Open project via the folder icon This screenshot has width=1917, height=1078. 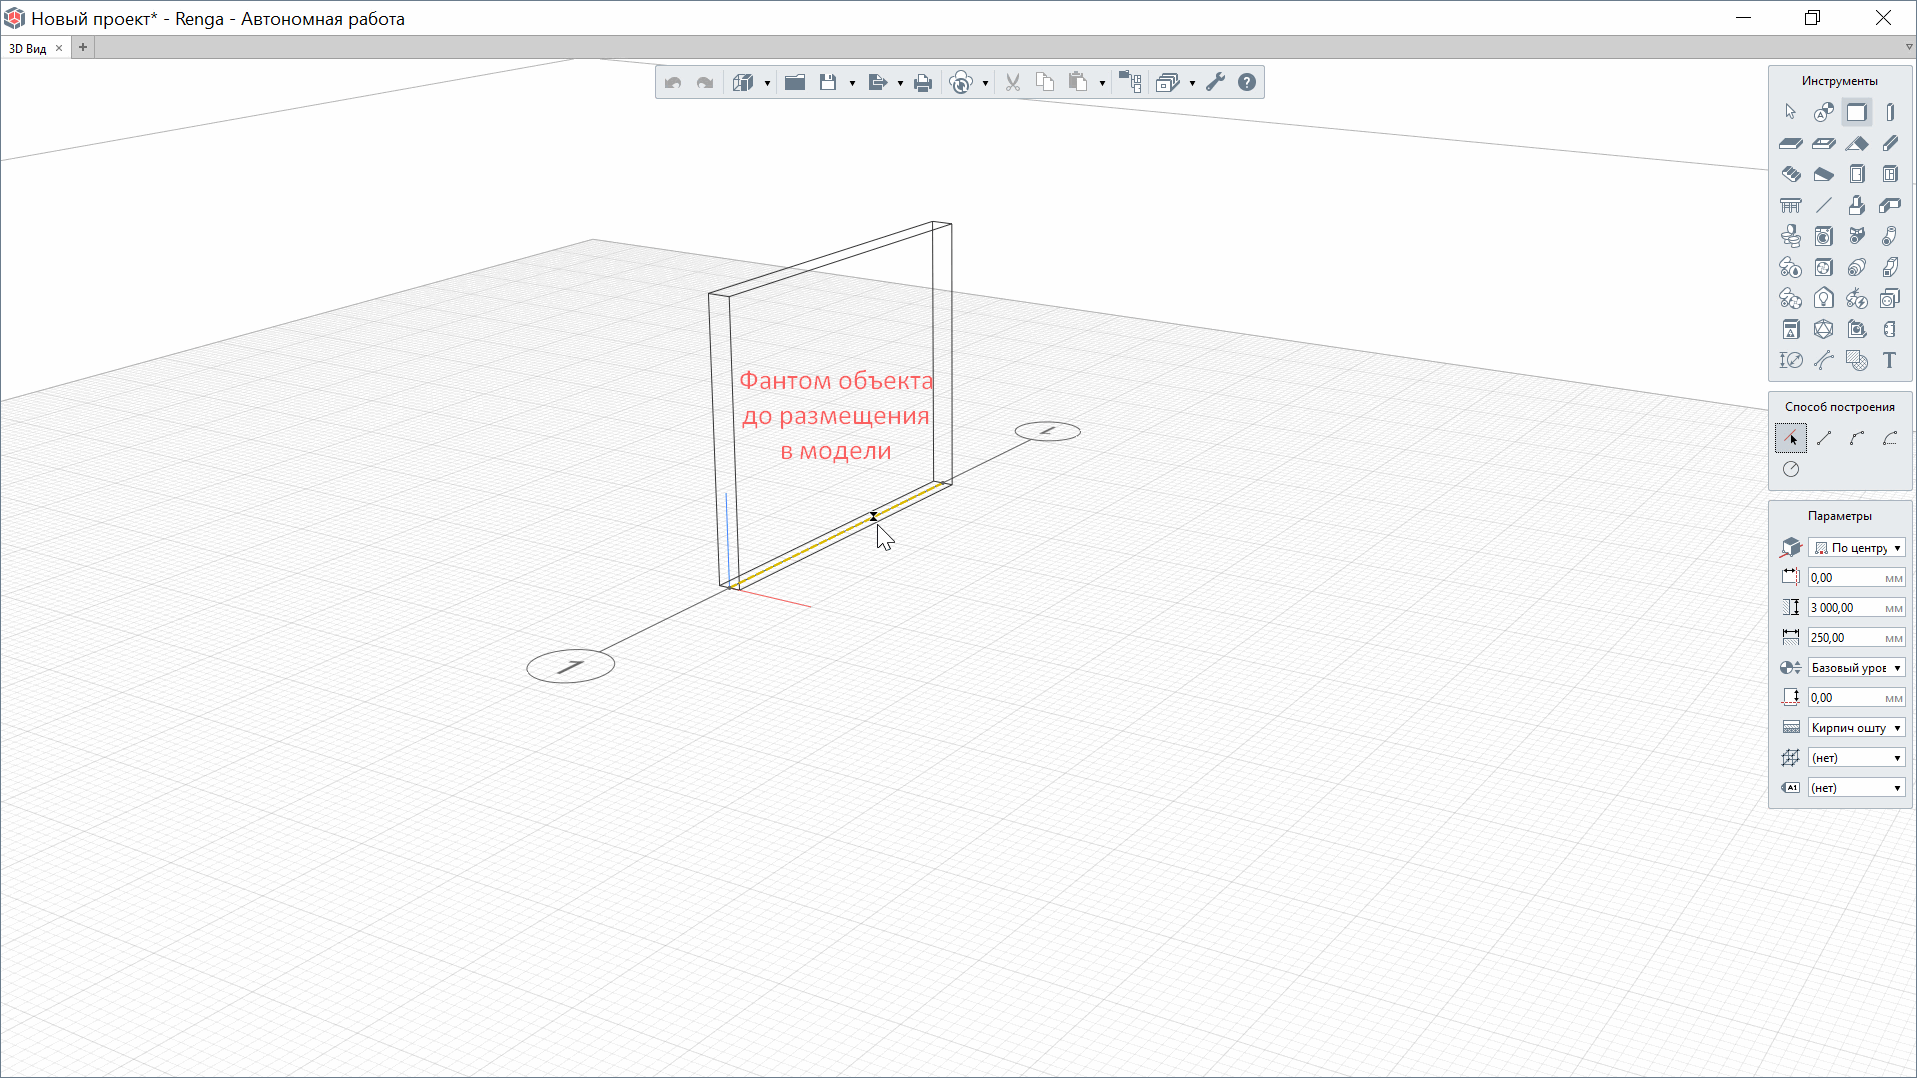coord(795,83)
